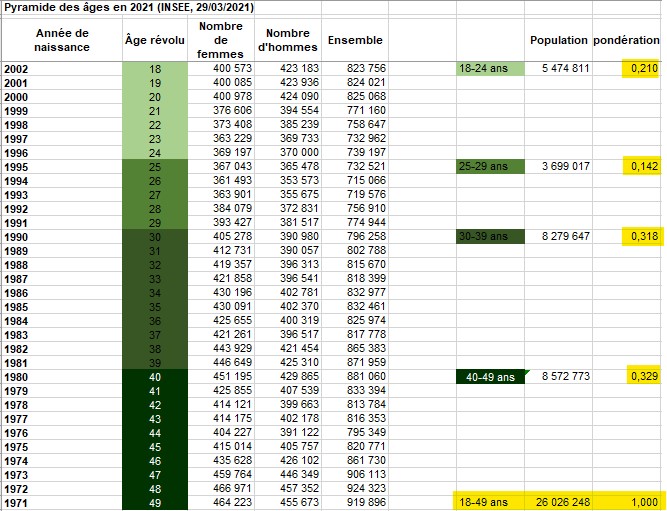
Task: Select the title cell 'Pyramide des âges en 2021'
Action: [129, 8]
